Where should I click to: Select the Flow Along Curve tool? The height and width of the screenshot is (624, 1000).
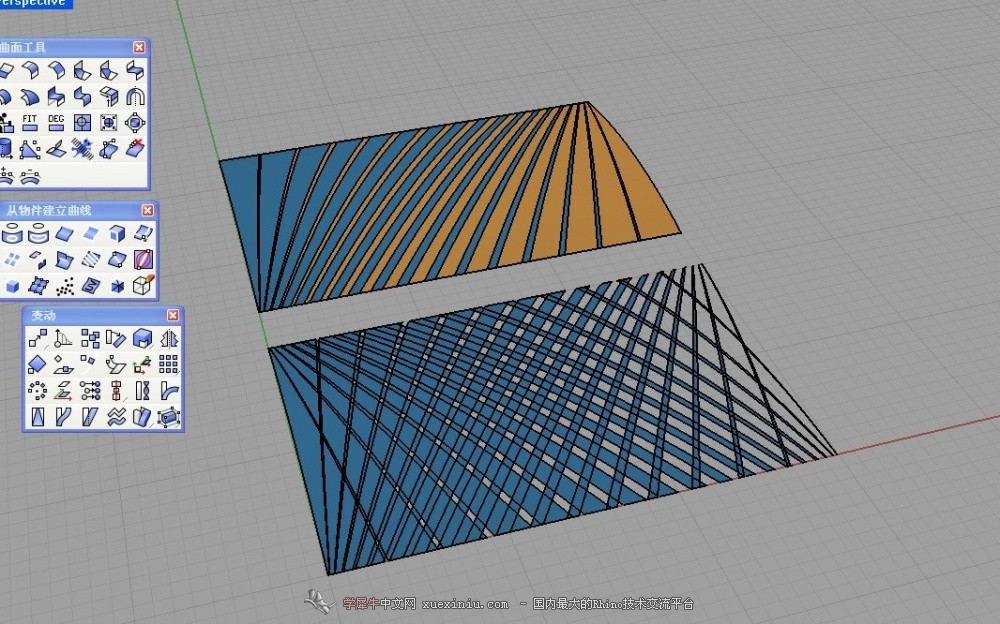(x=63, y=417)
